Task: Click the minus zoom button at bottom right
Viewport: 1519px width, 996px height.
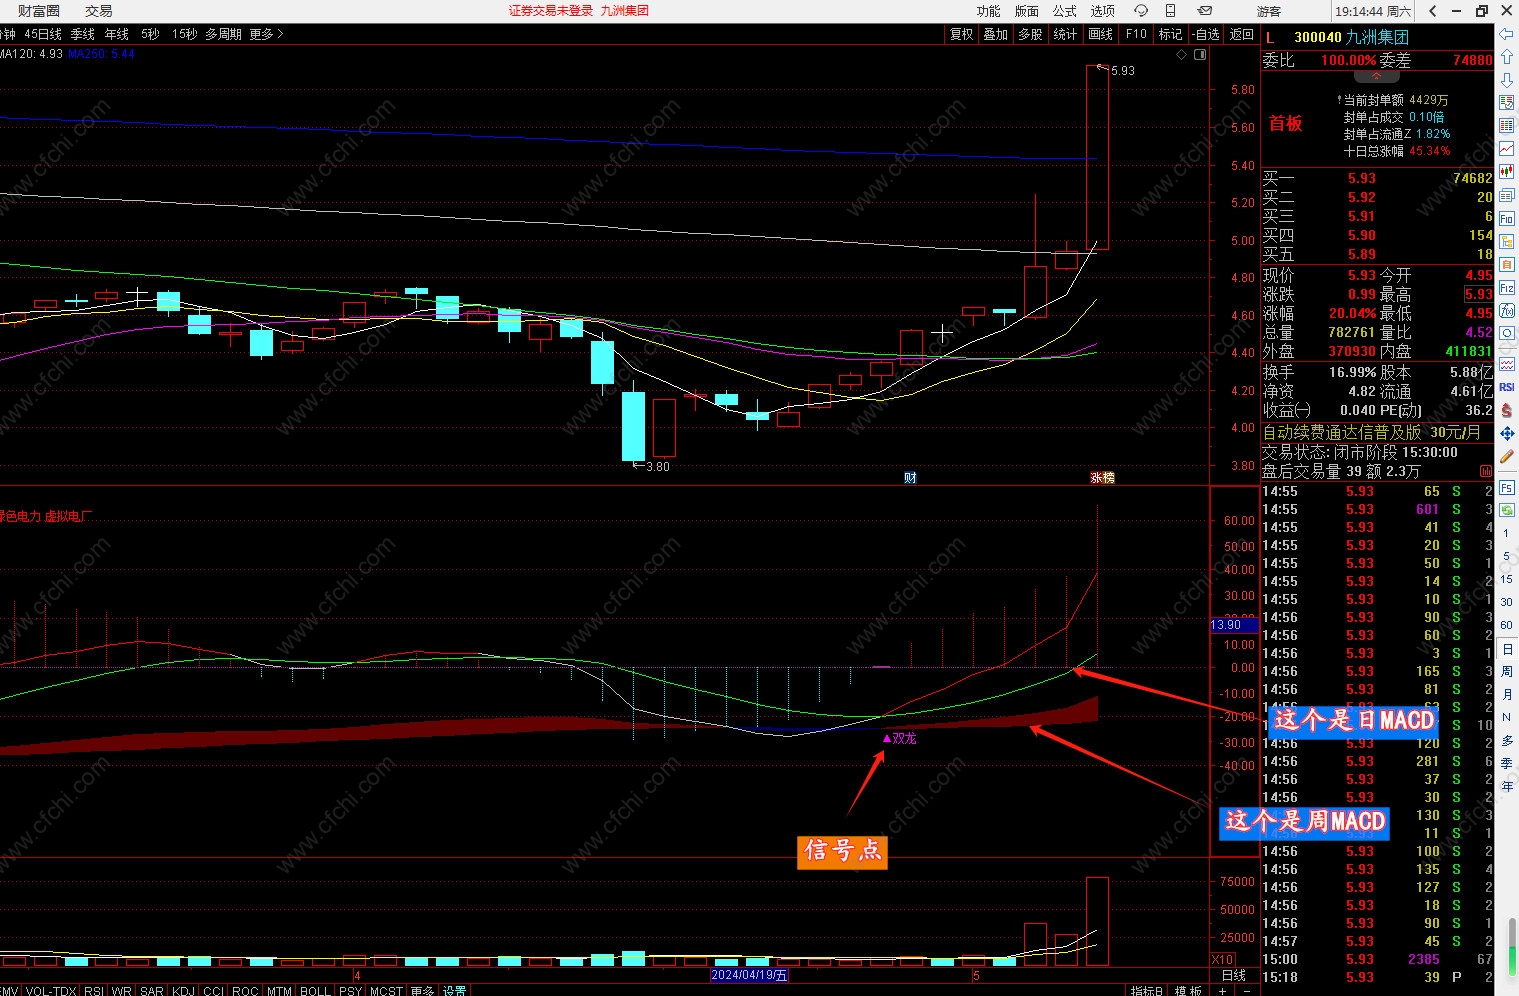Action: (1247, 990)
